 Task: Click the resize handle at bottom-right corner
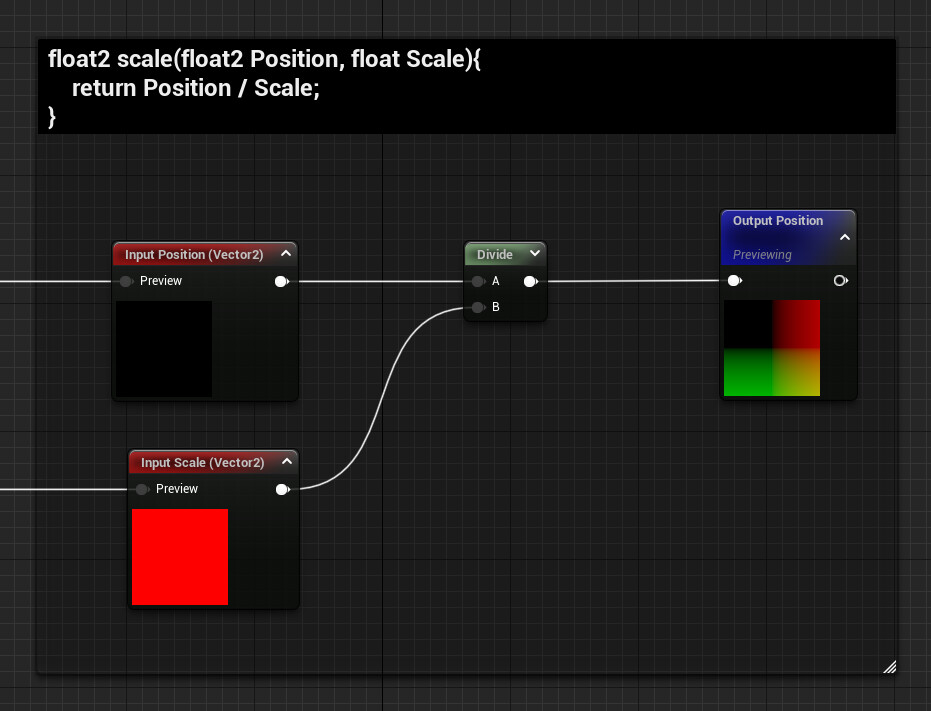pos(889,667)
